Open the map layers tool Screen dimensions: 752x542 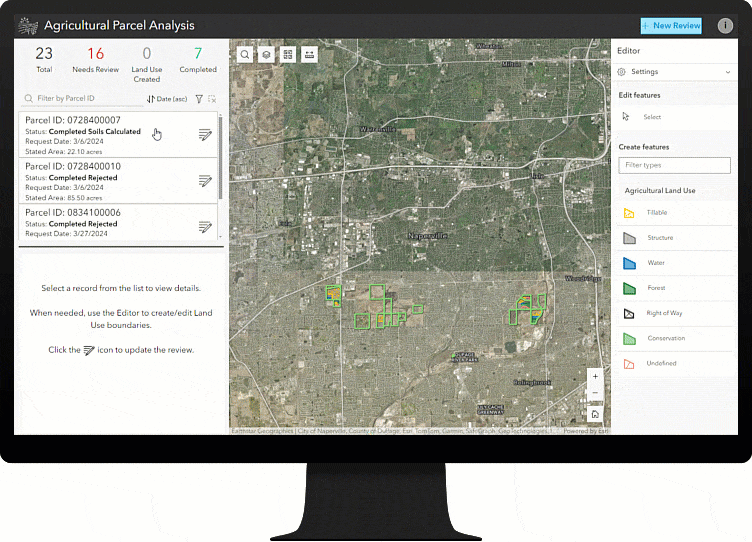[x=266, y=55]
